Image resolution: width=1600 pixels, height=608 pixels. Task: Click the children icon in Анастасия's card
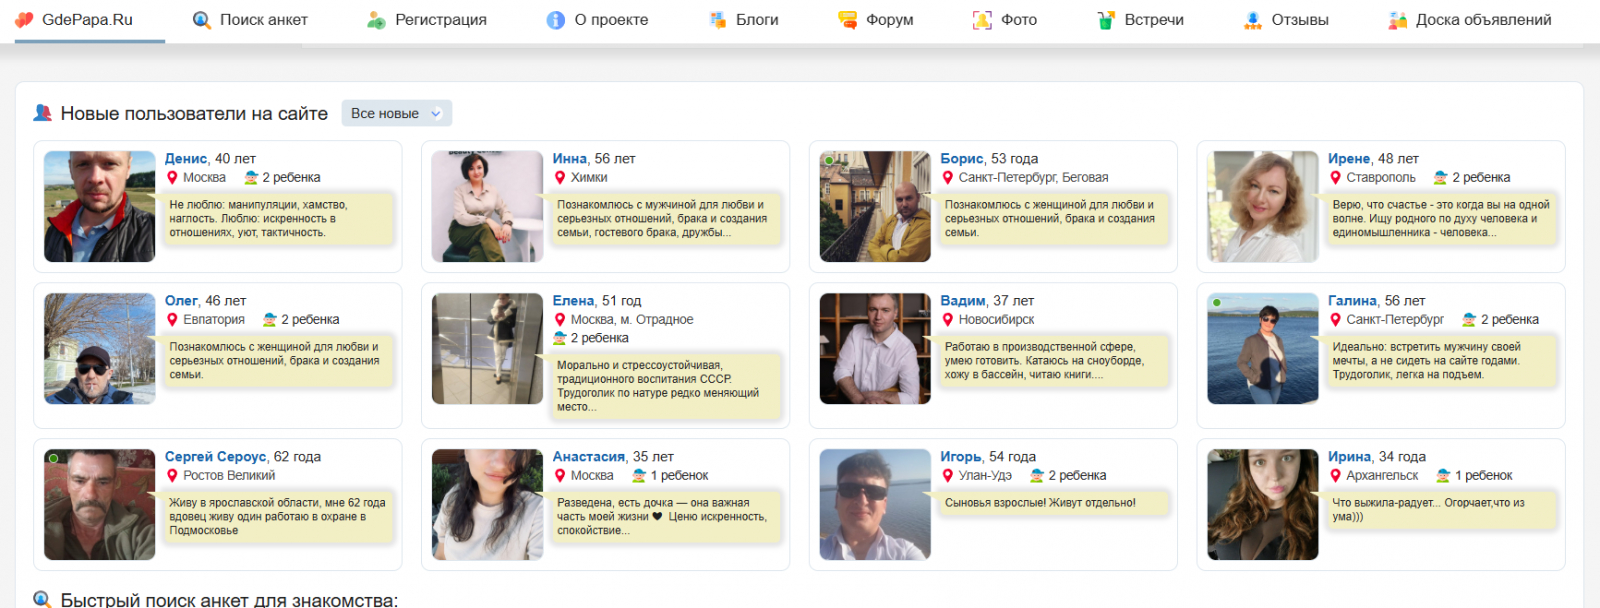[x=639, y=476]
